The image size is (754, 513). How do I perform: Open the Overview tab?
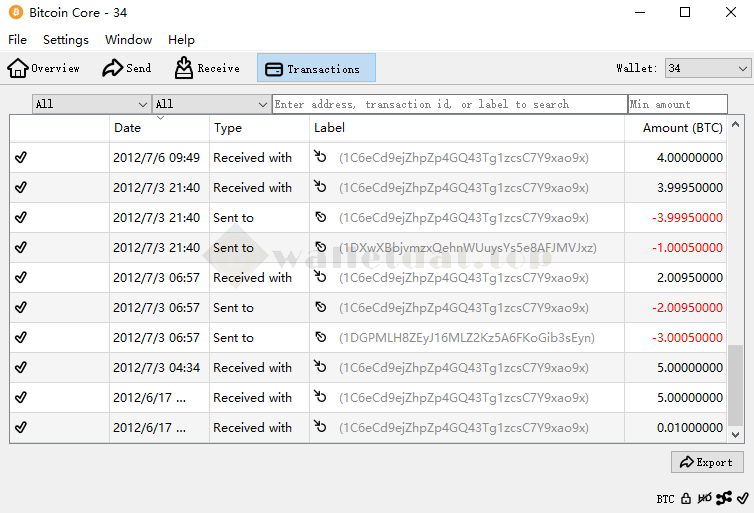pyautogui.click(x=44, y=68)
